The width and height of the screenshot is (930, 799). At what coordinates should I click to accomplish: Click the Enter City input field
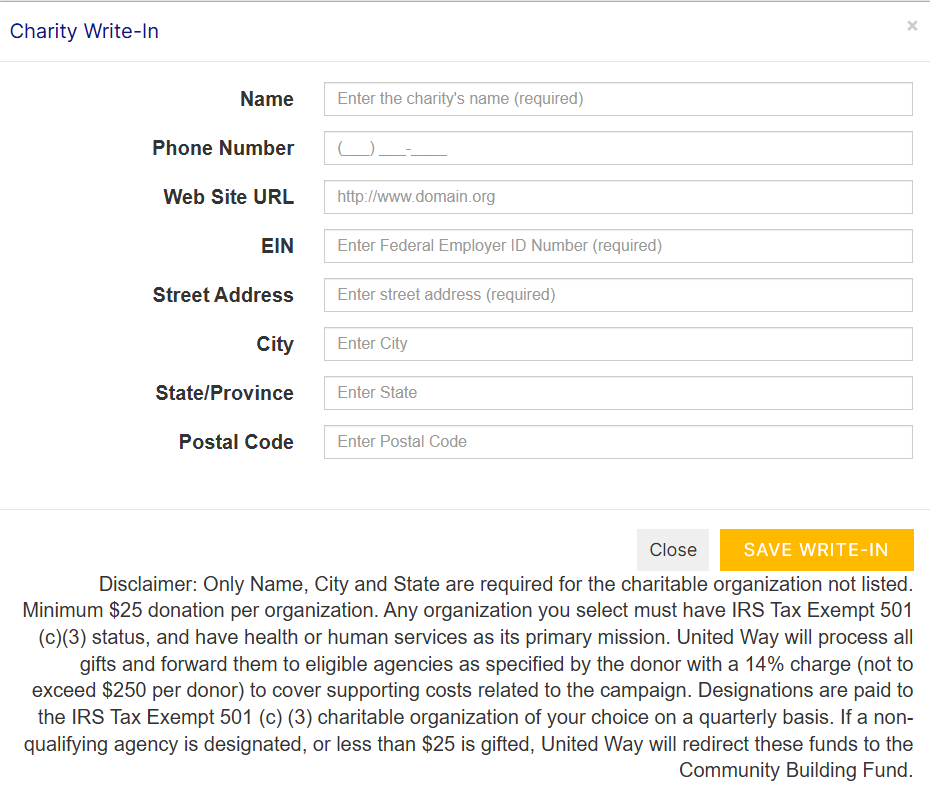coord(618,344)
